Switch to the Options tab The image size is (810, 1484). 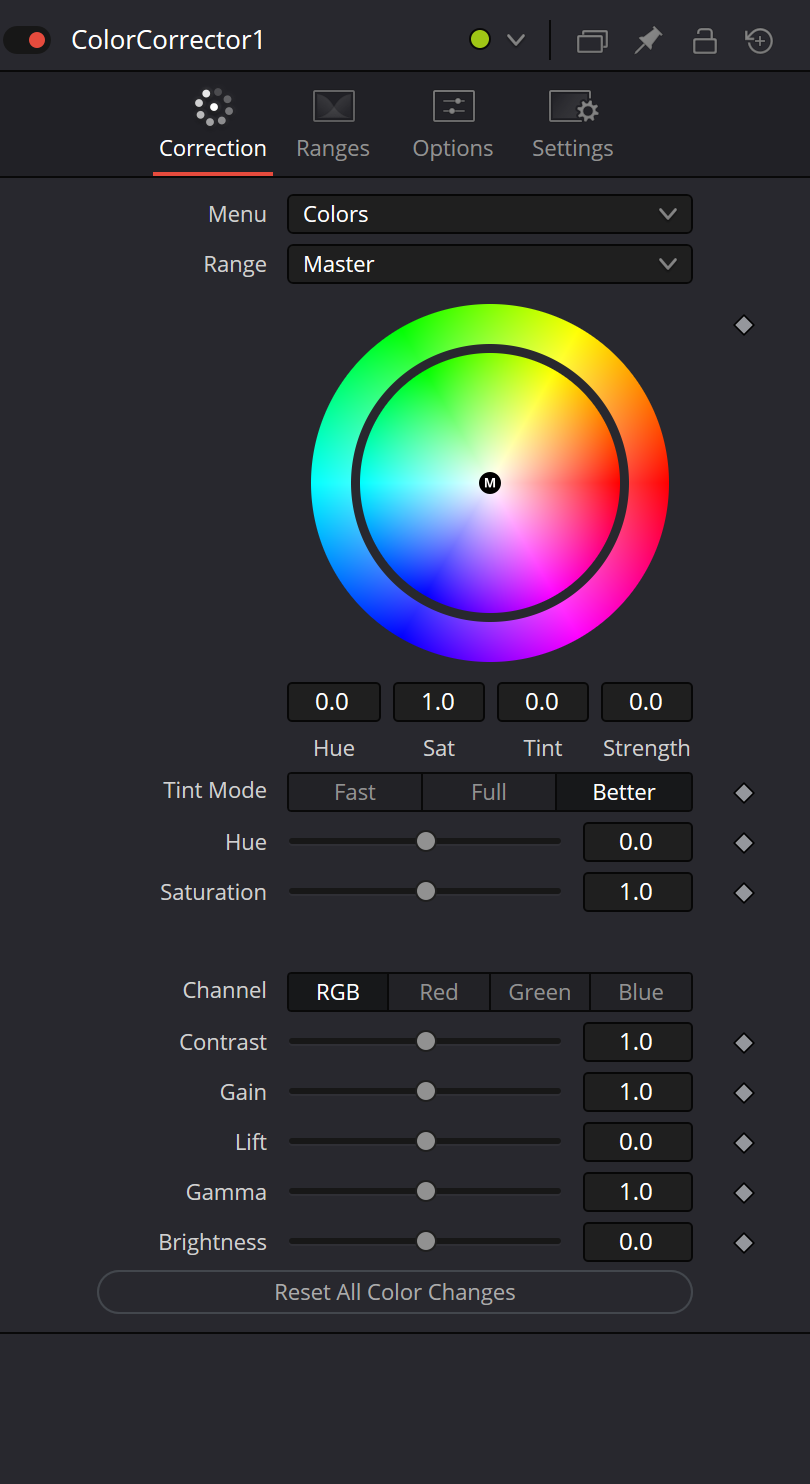453,126
